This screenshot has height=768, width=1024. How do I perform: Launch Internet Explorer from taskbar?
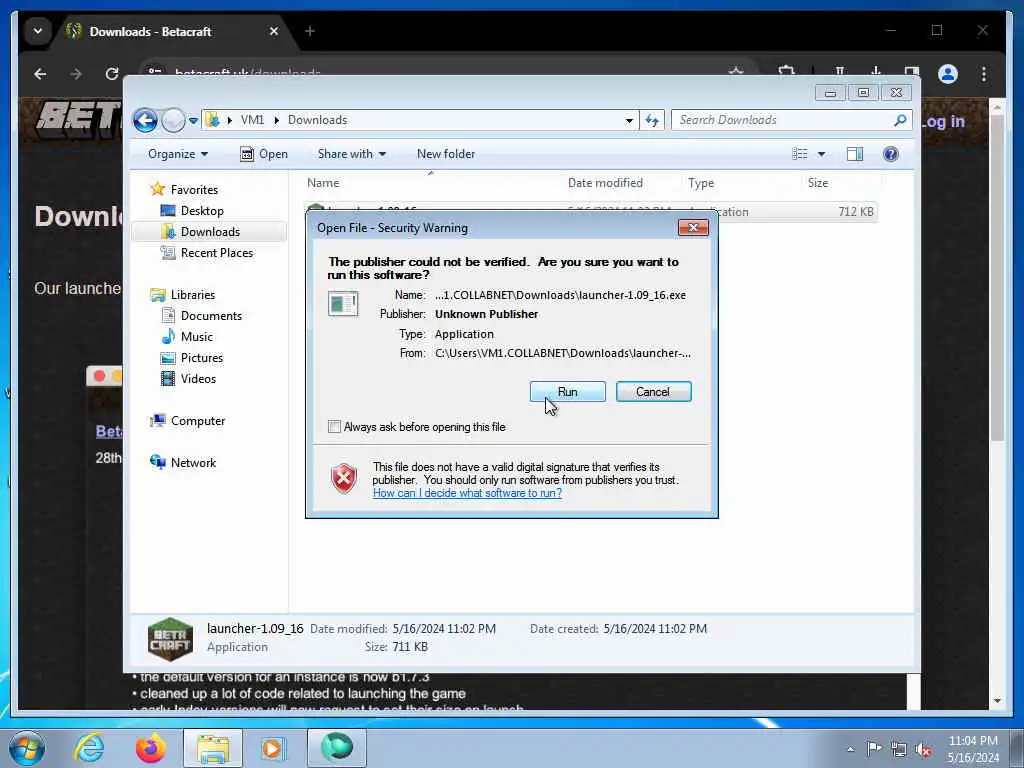click(89, 748)
